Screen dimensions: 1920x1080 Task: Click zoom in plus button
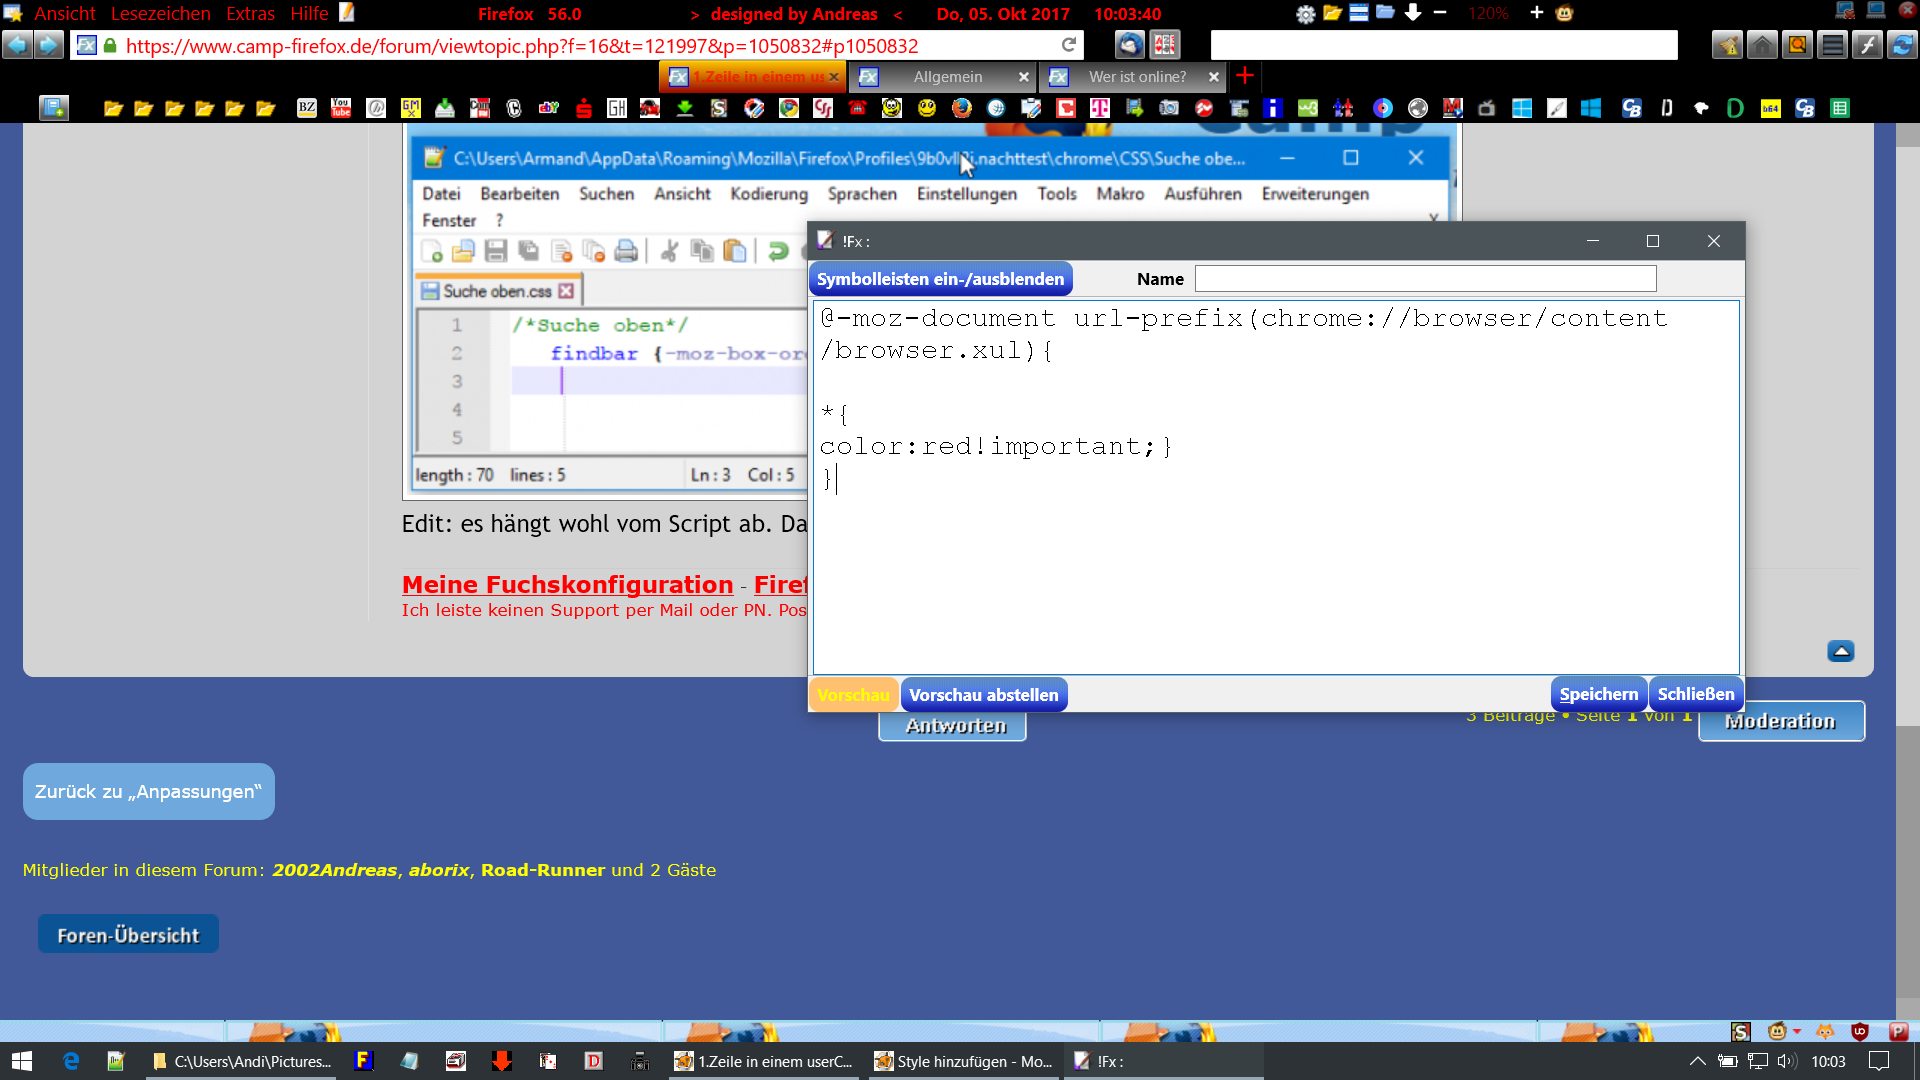[x=1536, y=13]
